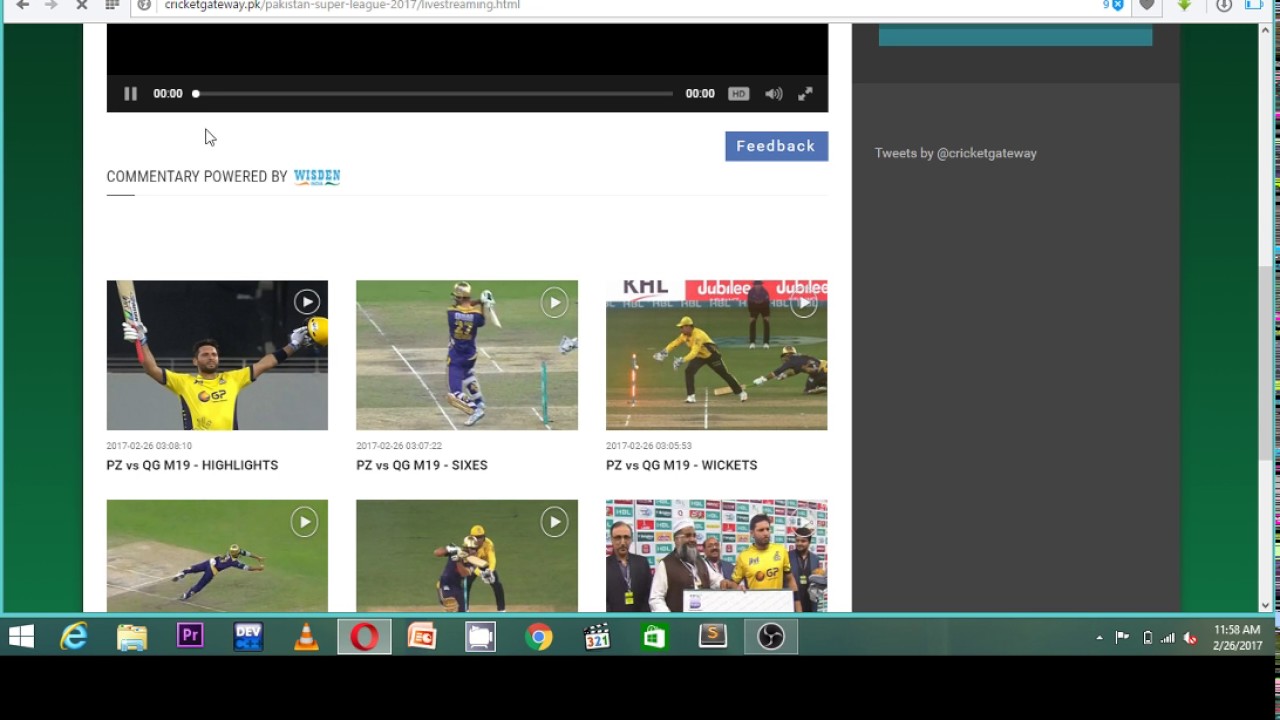Mute the video player volume
This screenshot has width=1280, height=720.
[x=773, y=93]
